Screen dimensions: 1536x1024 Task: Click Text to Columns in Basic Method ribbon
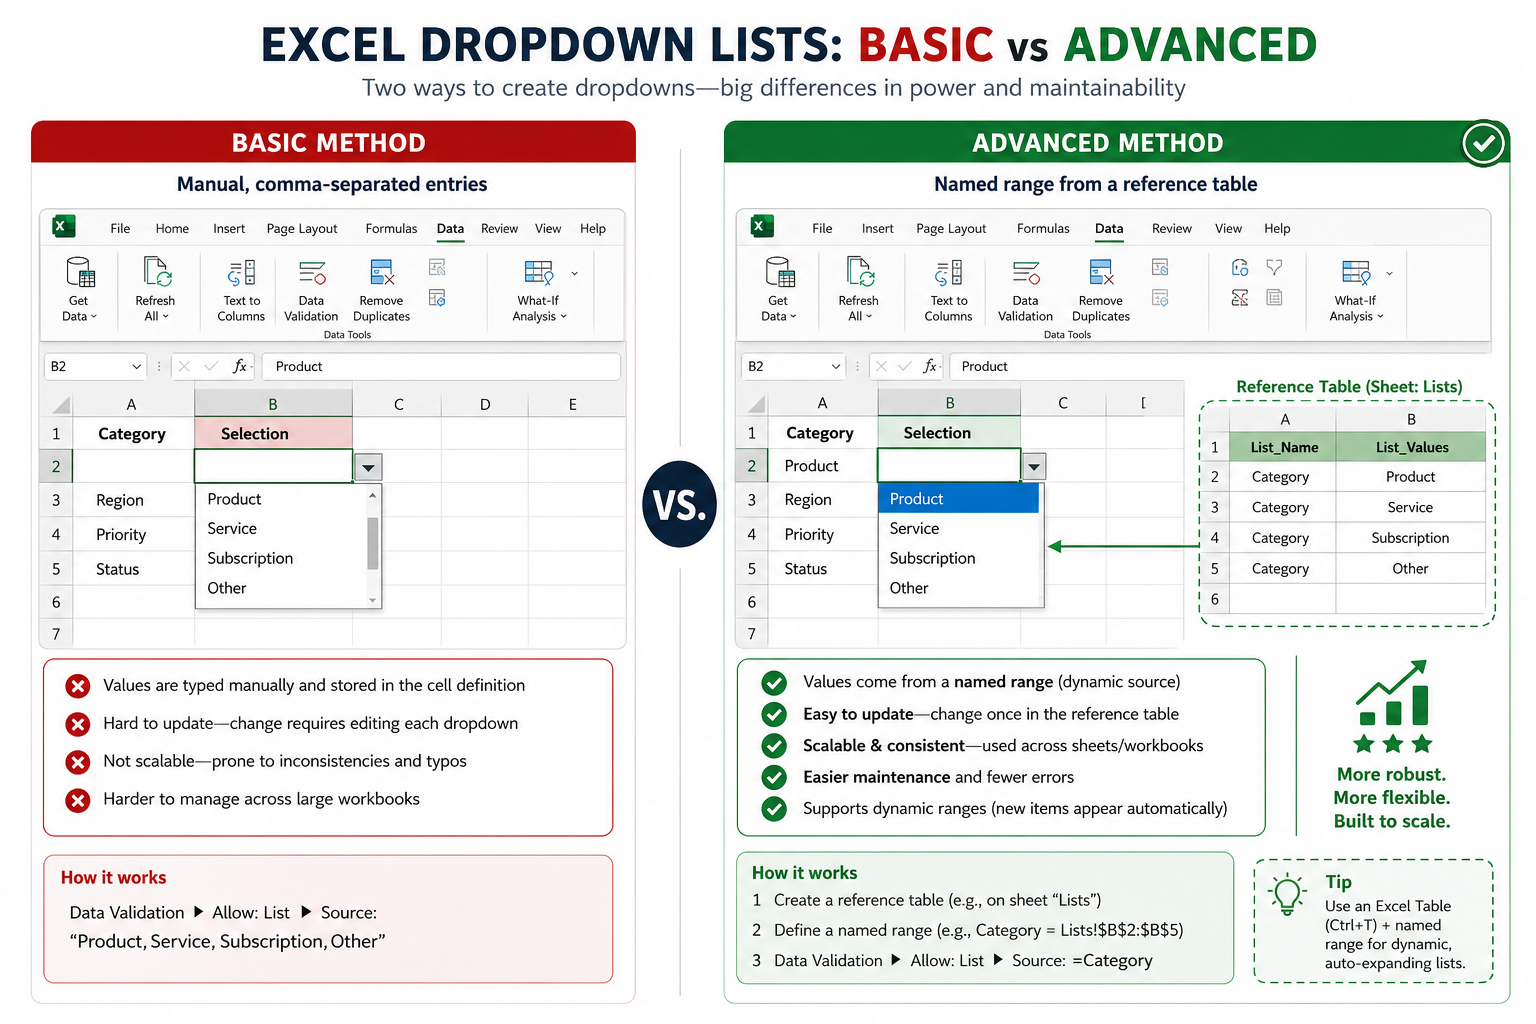point(241,290)
